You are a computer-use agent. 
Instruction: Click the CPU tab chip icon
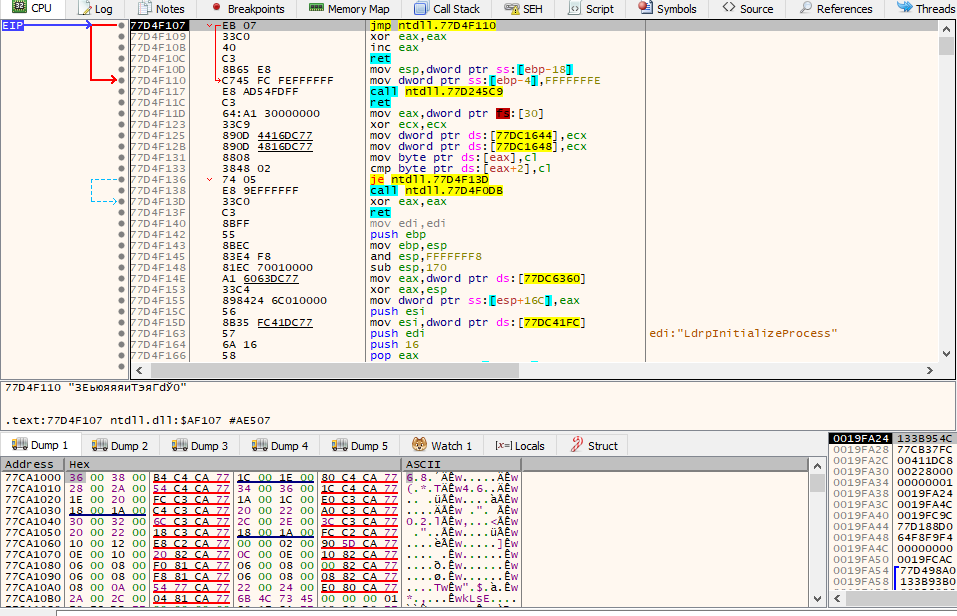pyautogui.click(x=18, y=8)
